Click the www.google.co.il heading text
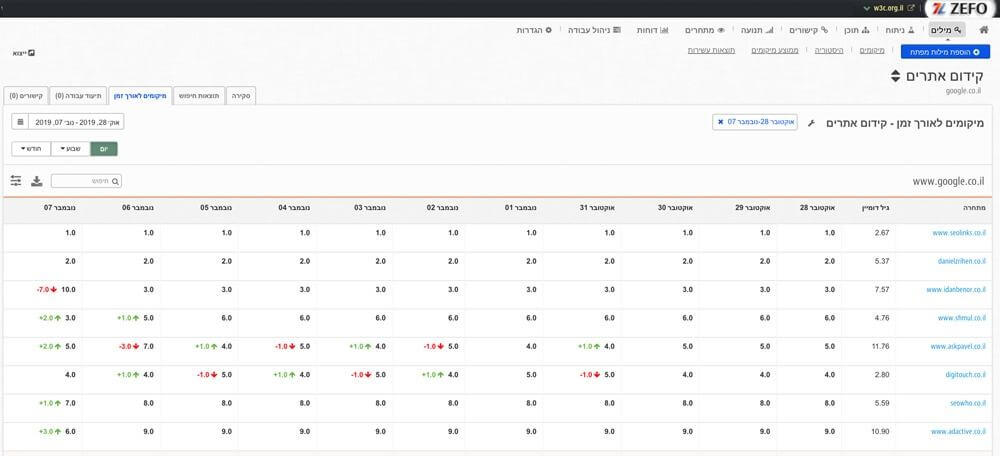The height and width of the screenshot is (456, 1000). click(x=949, y=181)
